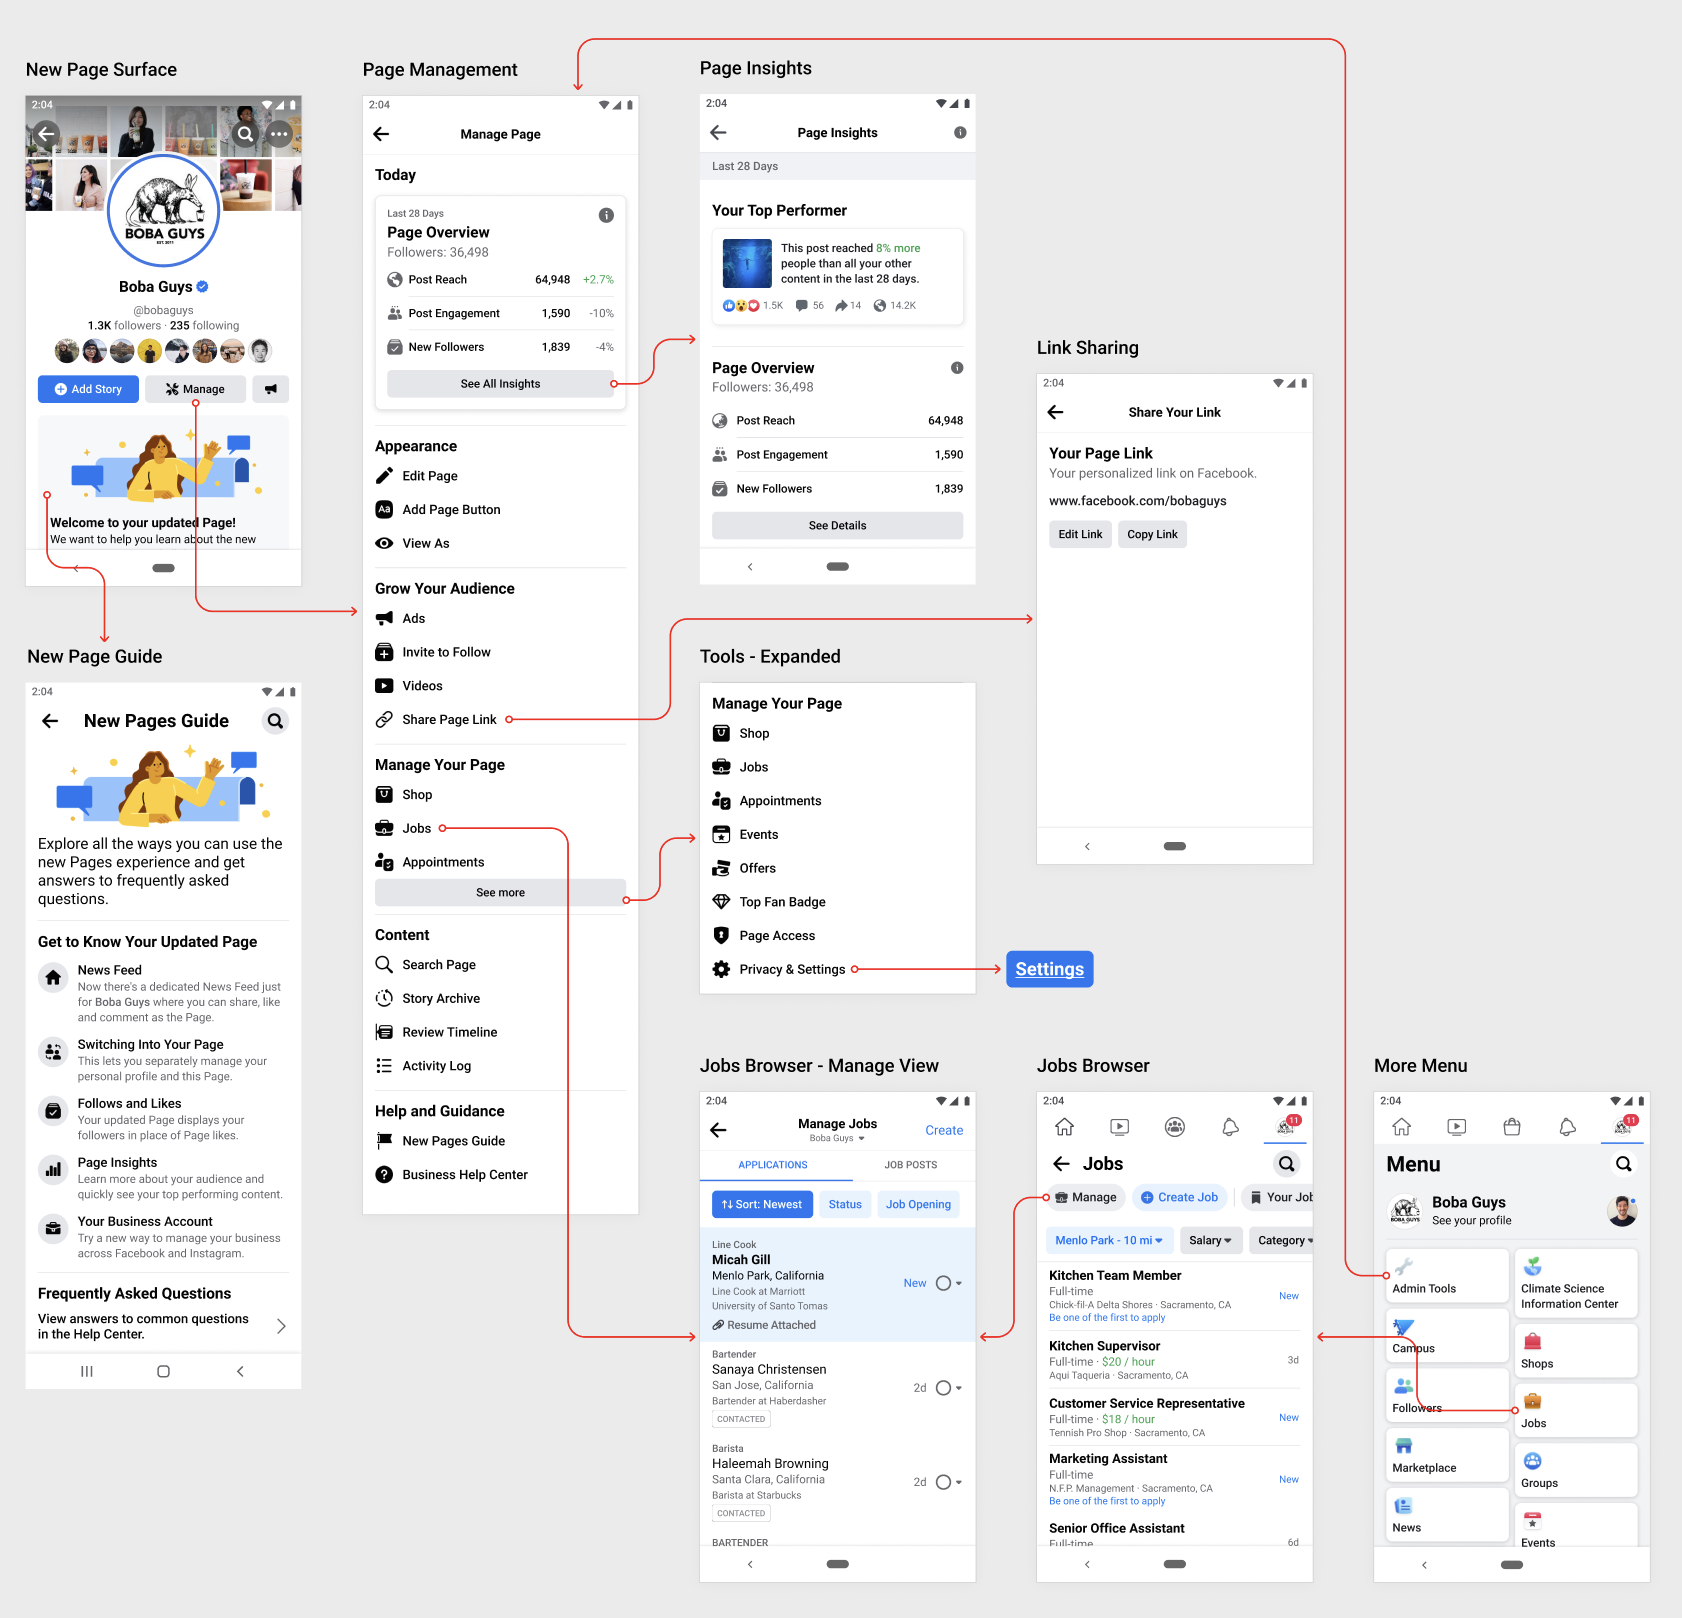Tap notifications bell in Jobs Browser top bar
1682x1618 pixels.
(1231, 1128)
